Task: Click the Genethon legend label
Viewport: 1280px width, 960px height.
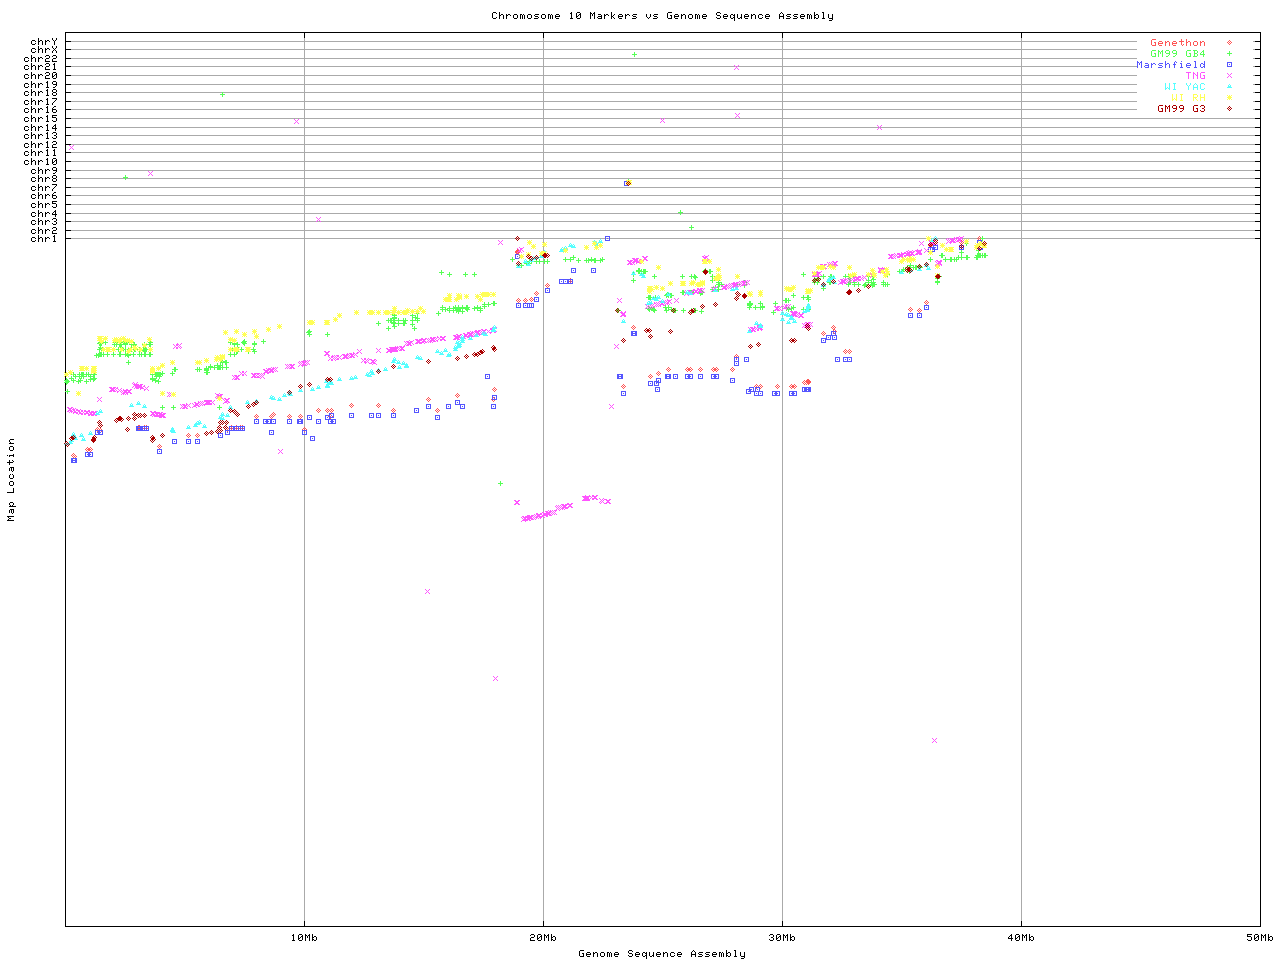Action: pos(1177,43)
